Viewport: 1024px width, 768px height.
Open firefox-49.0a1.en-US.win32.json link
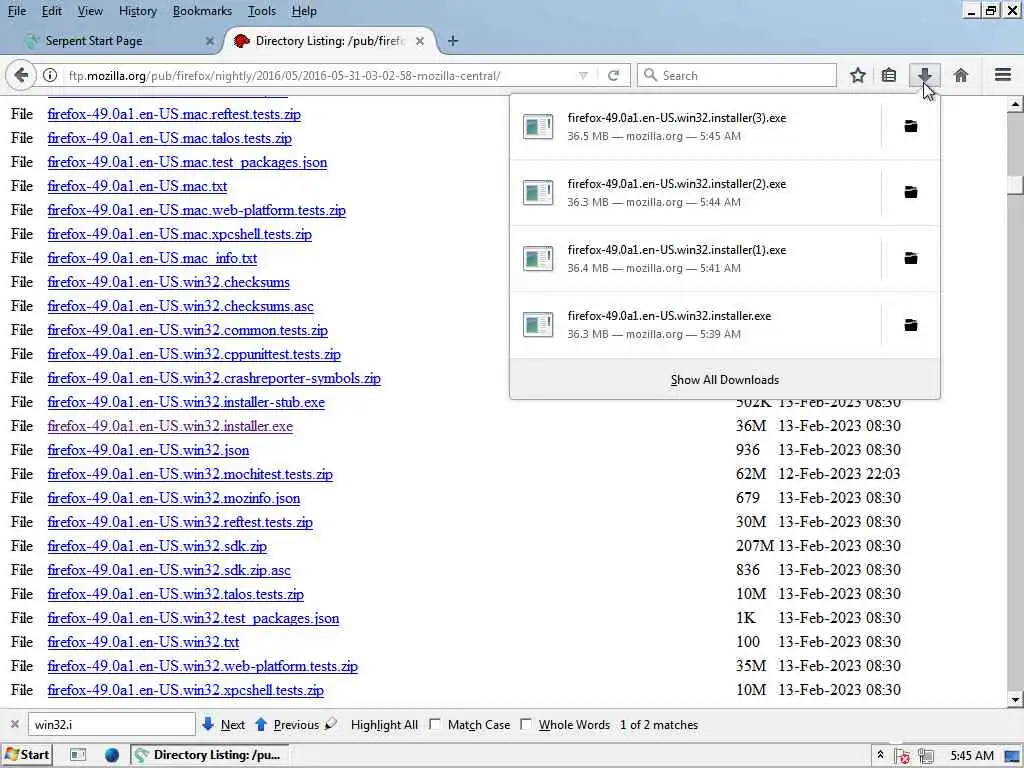(148, 450)
